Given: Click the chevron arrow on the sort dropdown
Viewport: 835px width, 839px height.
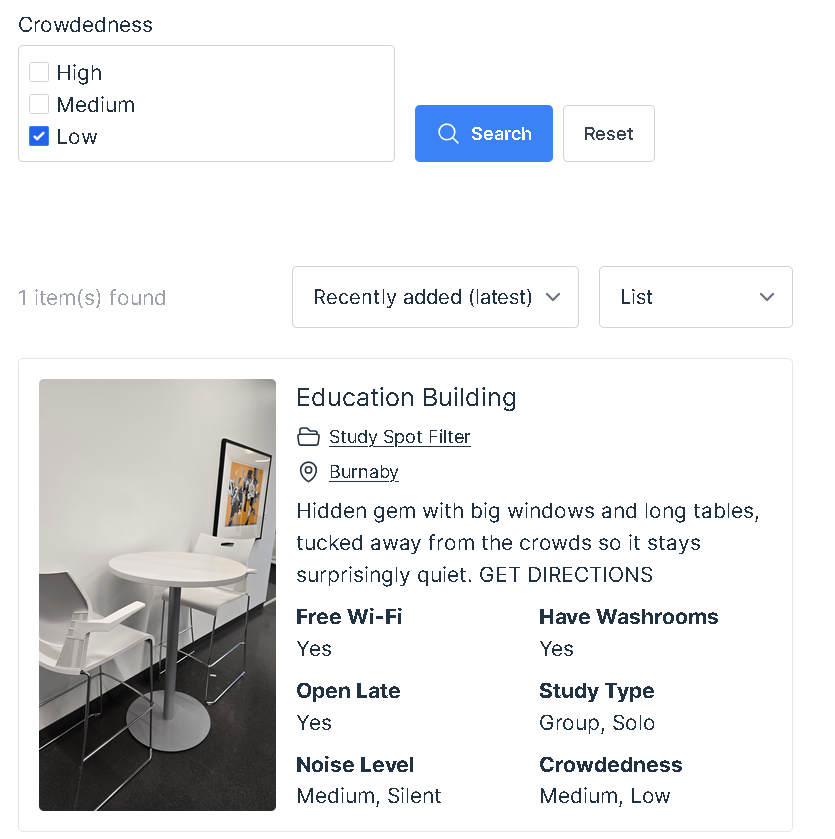Looking at the screenshot, I should [x=553, y=297].
